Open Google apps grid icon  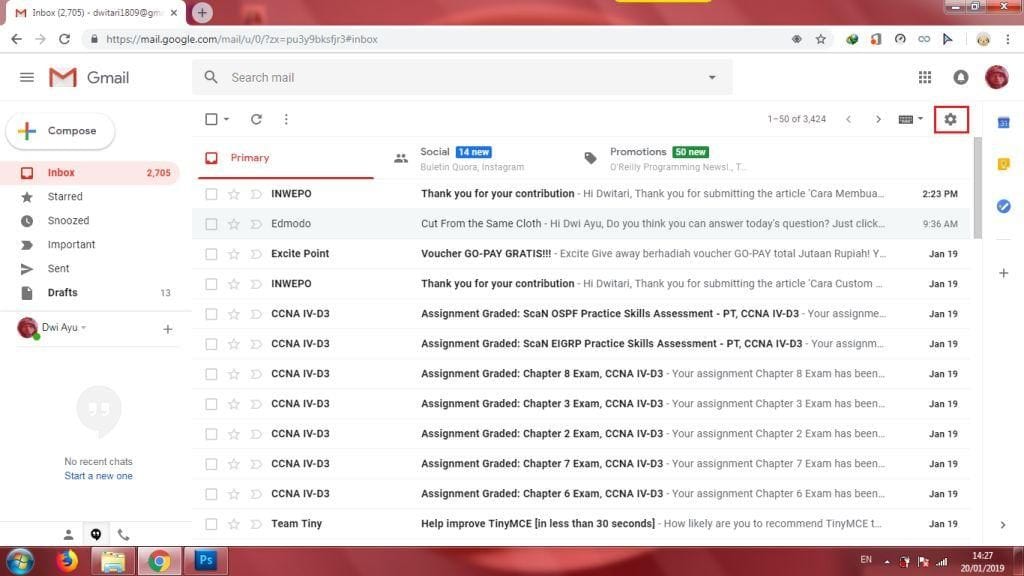tap(925, 78)
